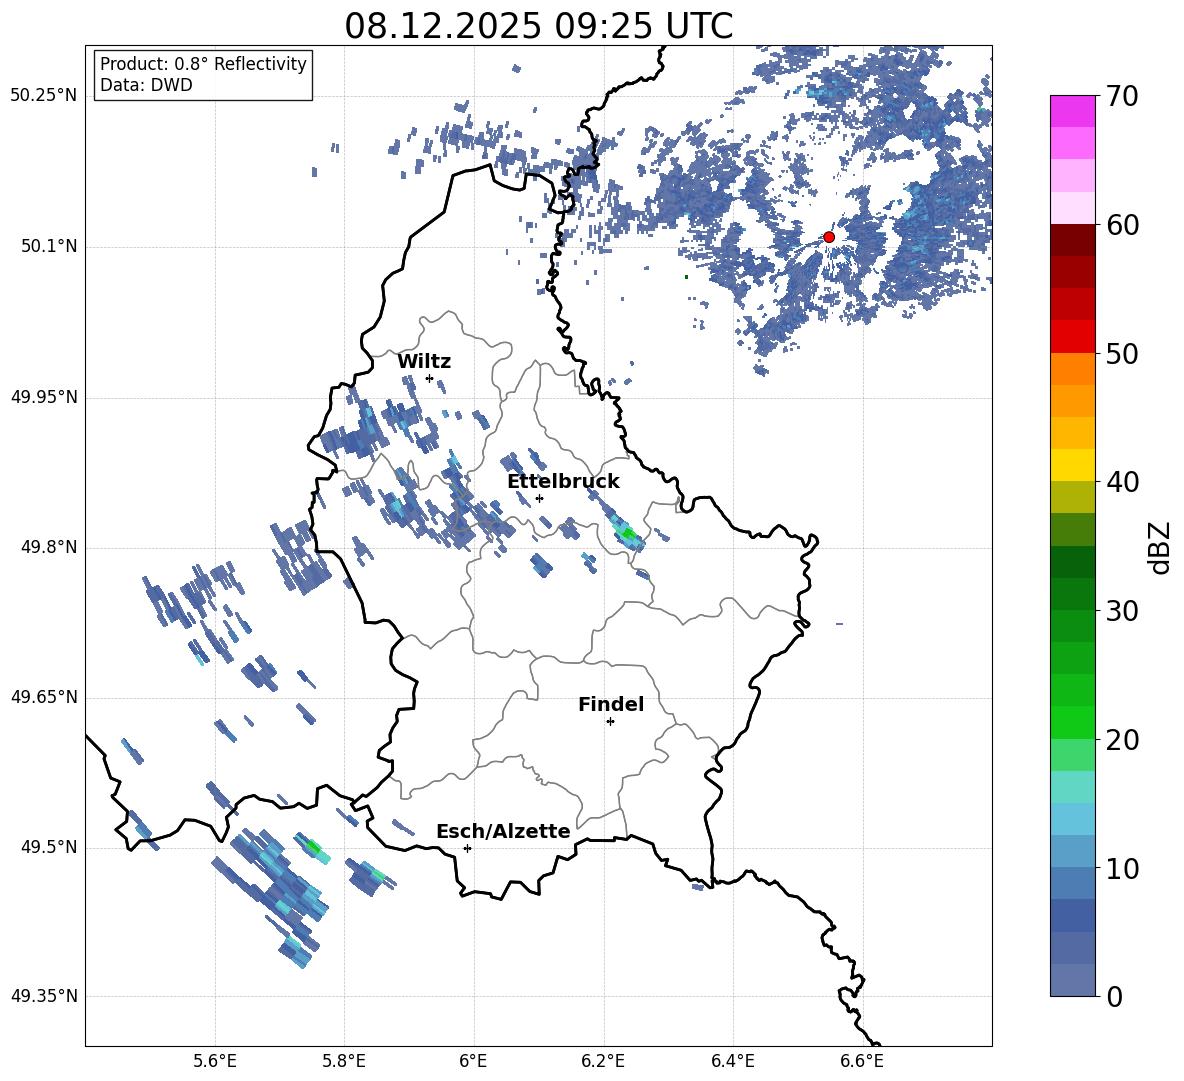The height and width of the screenshot is (1081, 1184).
Task: Click the Product: 0.8° Reflectivity text
Action: (x=203, y=64)
